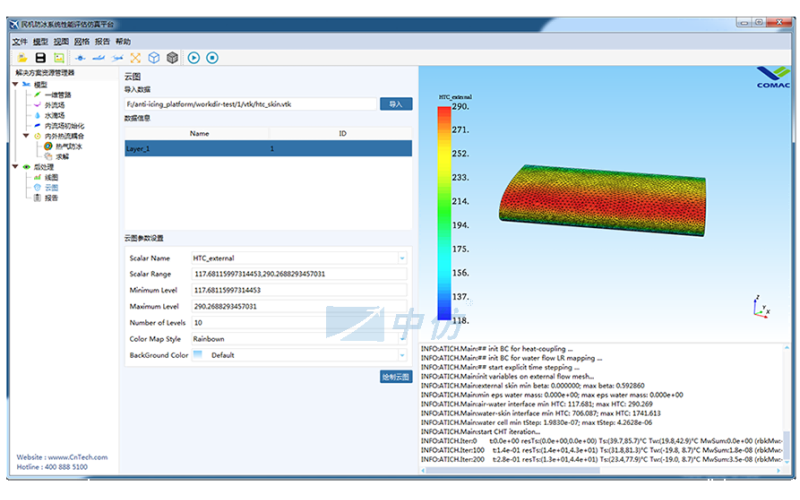Select 报告 under 后处理 in the tree
Viewport: 800px width, 500px height.
(x=52, y=197)
